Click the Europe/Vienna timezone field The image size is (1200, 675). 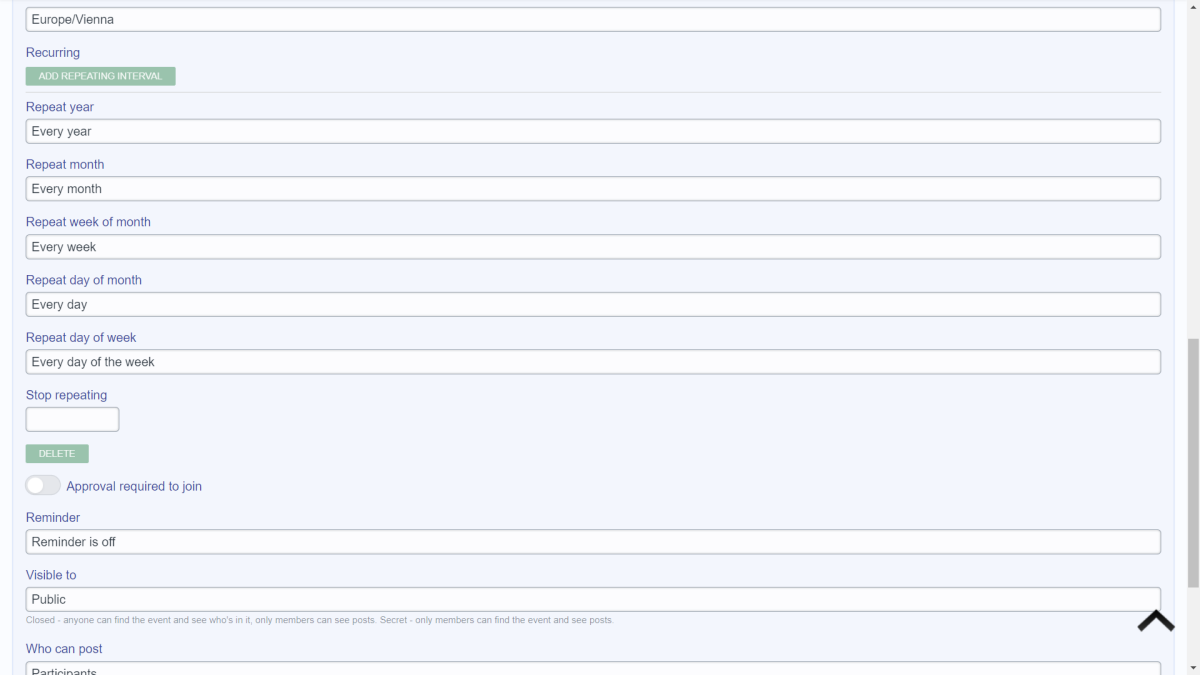[593, 19]
